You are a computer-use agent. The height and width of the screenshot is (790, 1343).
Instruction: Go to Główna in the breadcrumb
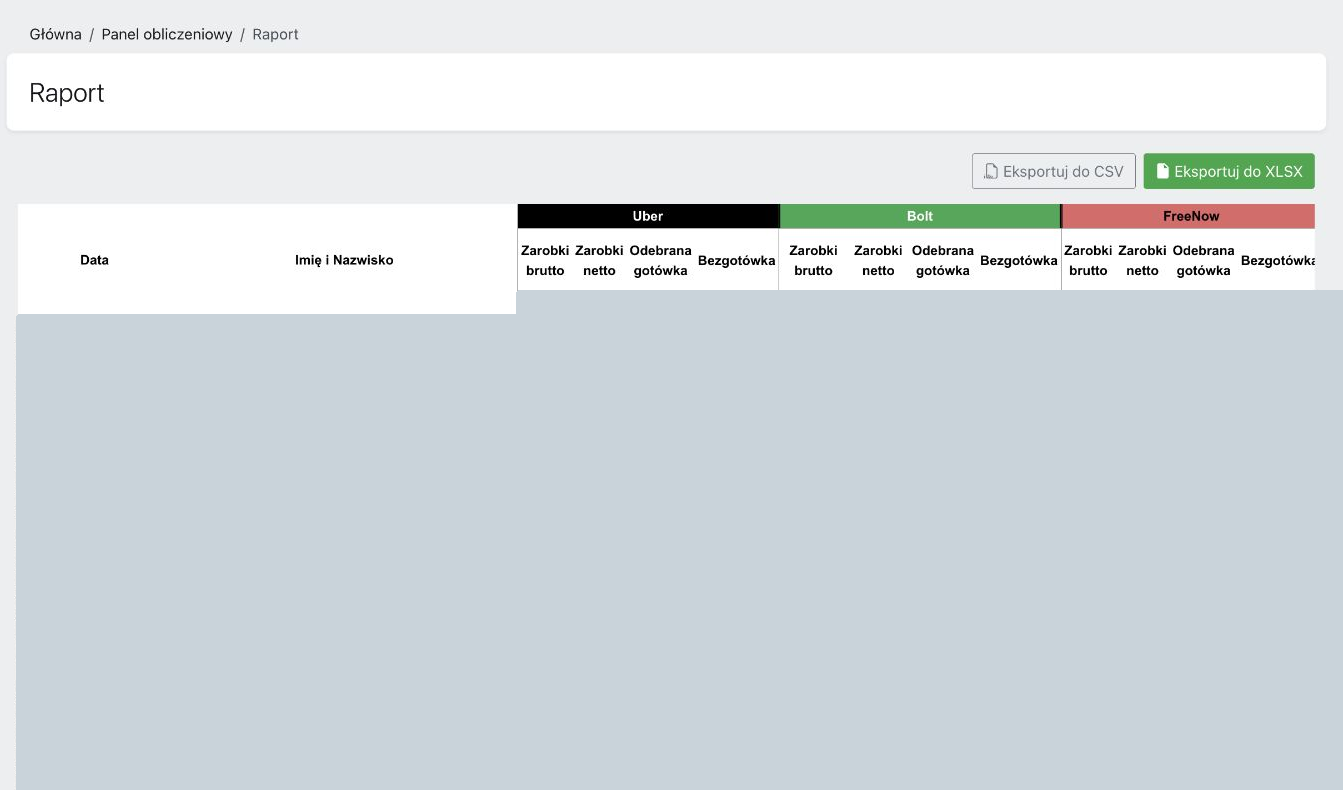56,34
